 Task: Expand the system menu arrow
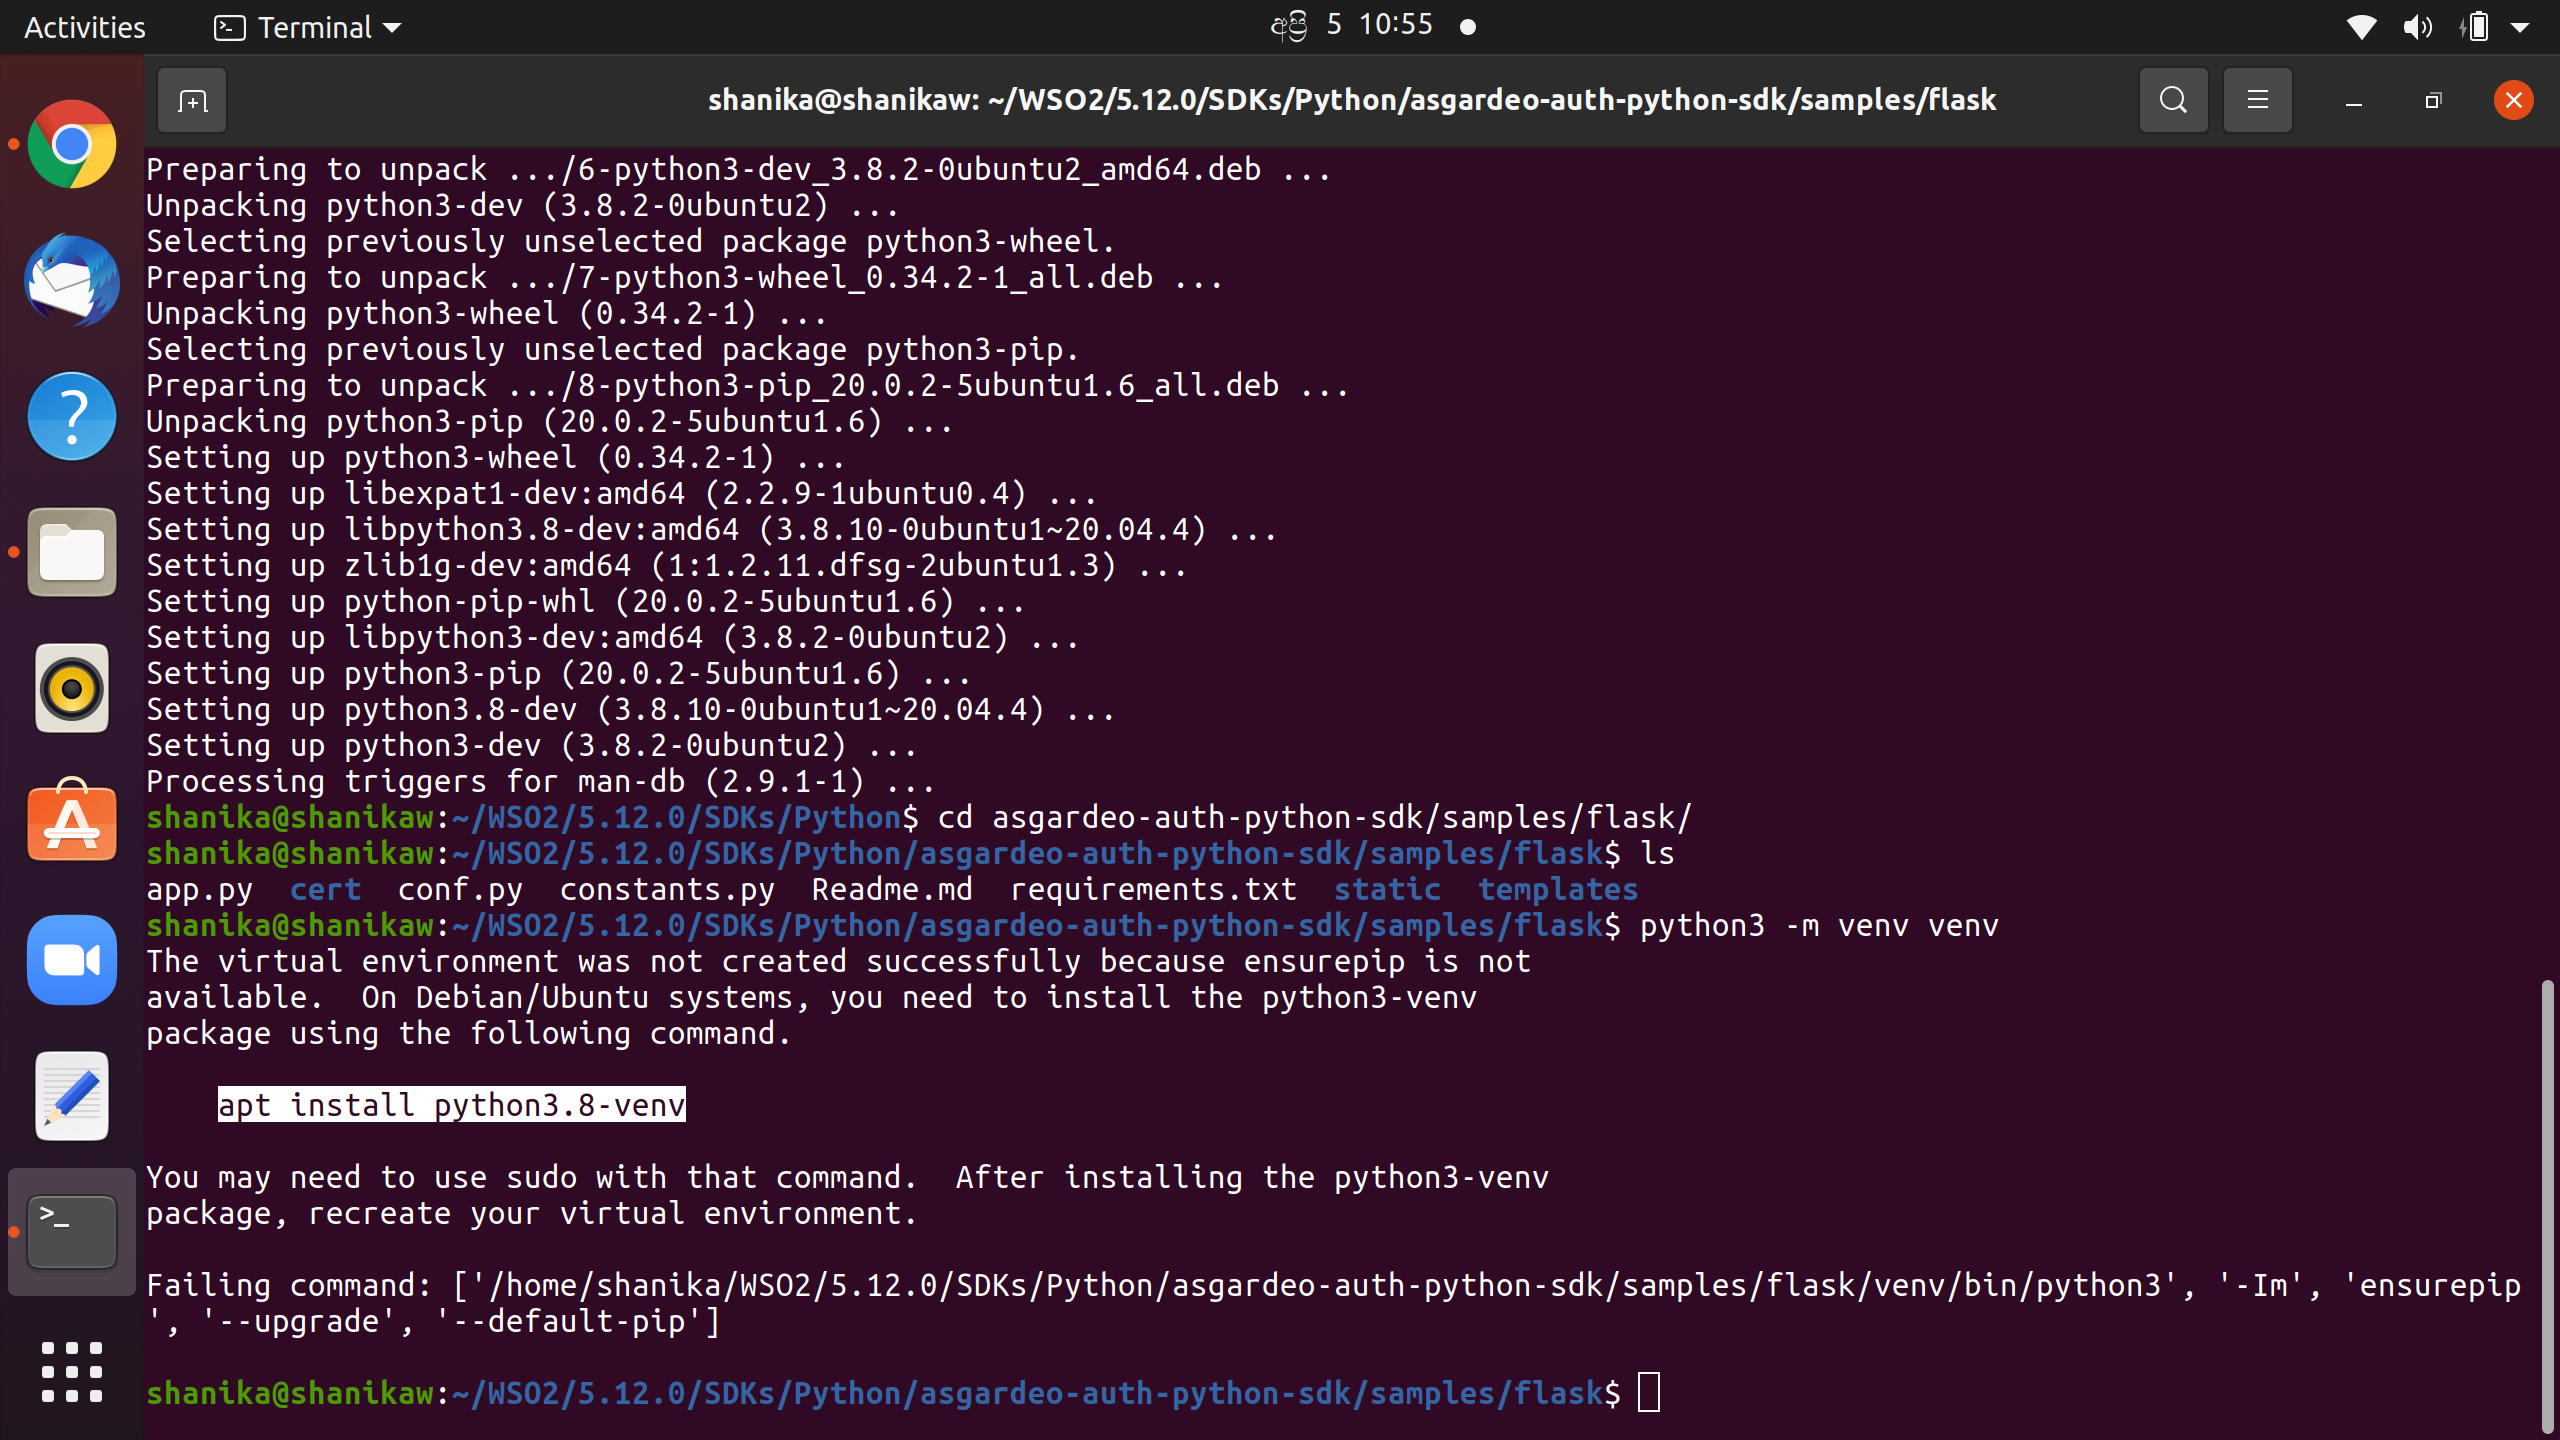click(x=2520, y=28)
